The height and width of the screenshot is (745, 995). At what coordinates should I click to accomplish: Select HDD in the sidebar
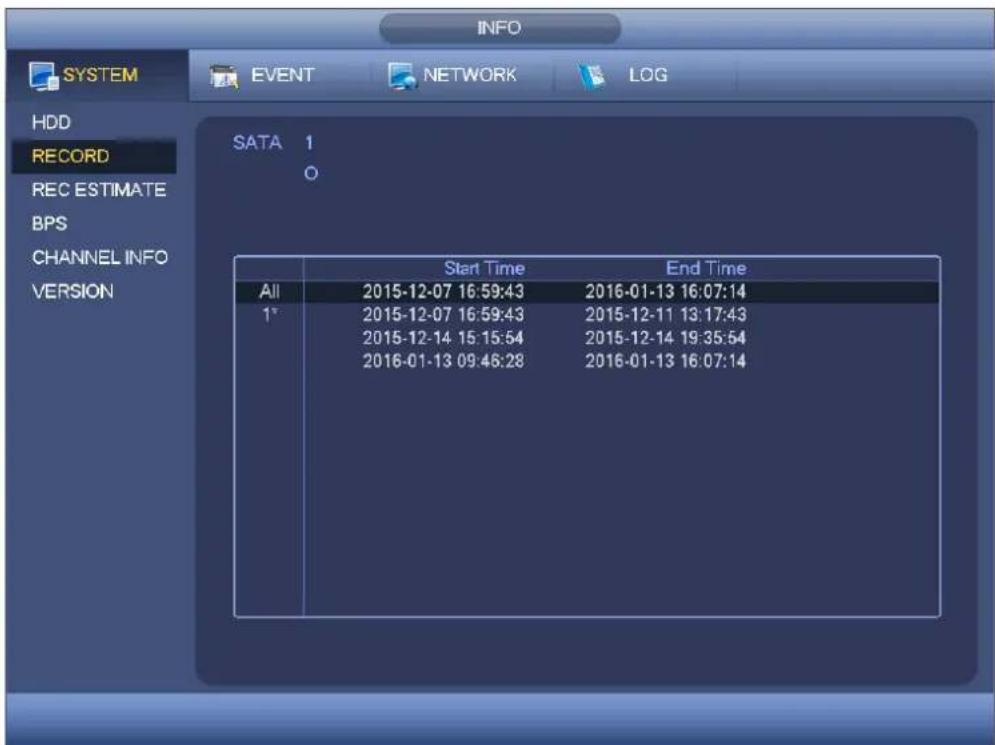[51, 122]
